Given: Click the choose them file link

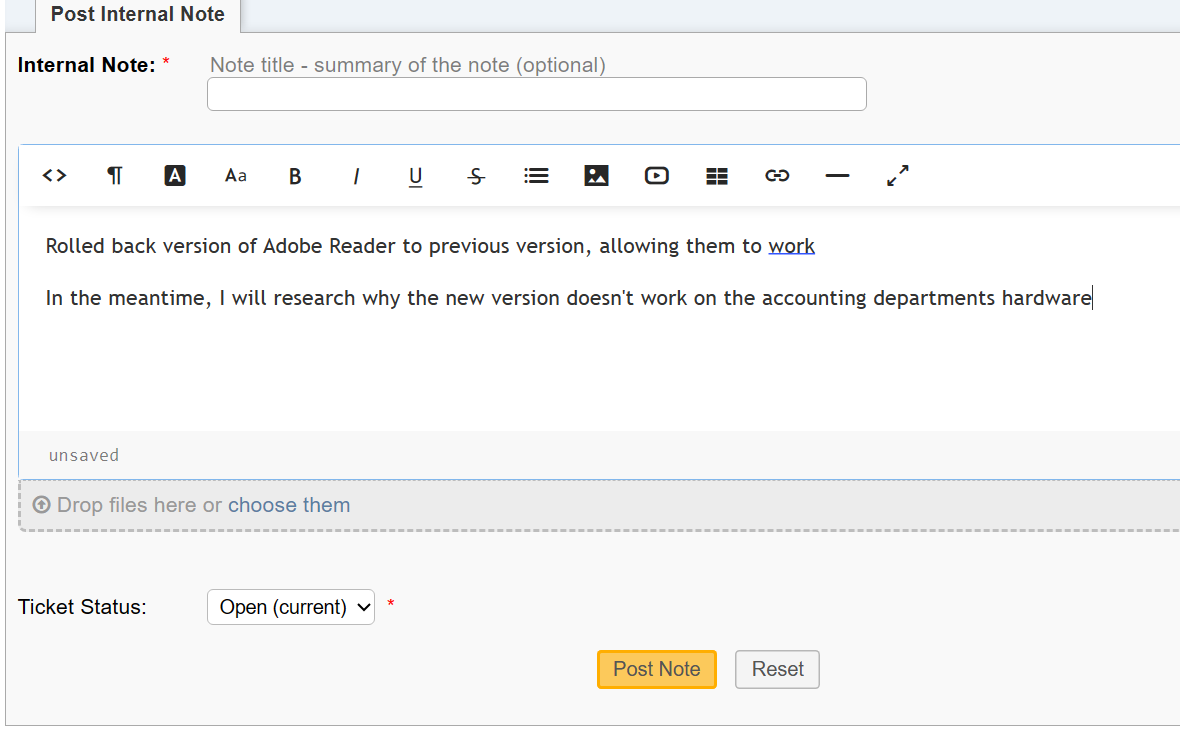Looking at the screenshot, I should 289,505.
